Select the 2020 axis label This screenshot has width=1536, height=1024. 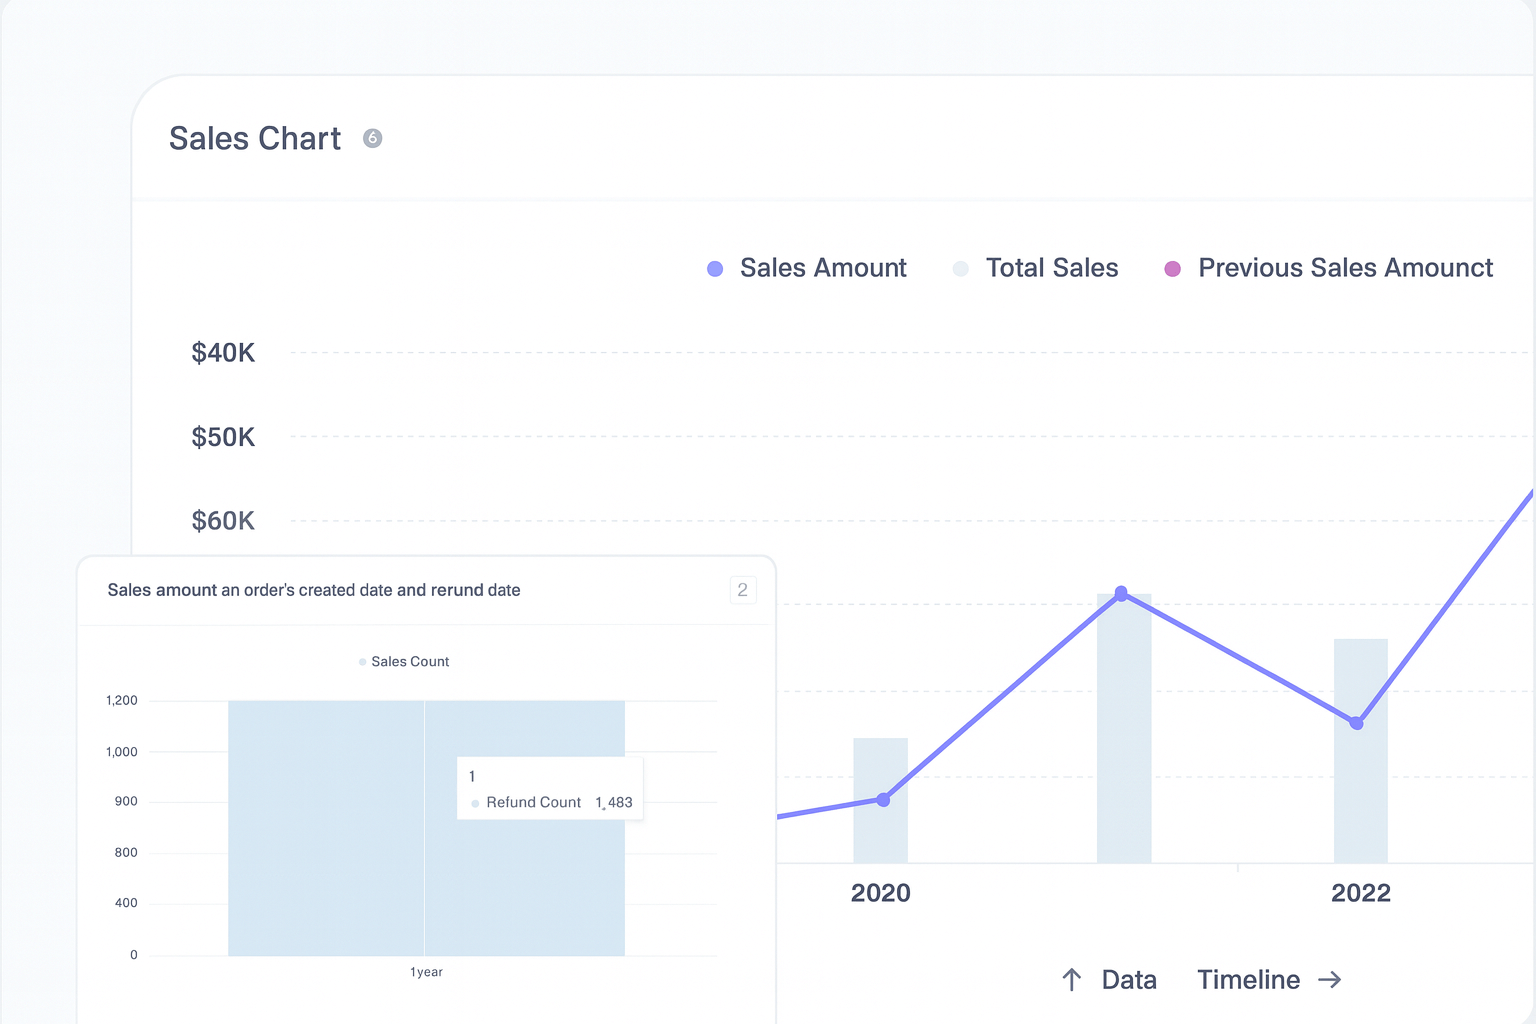(881, 893)
